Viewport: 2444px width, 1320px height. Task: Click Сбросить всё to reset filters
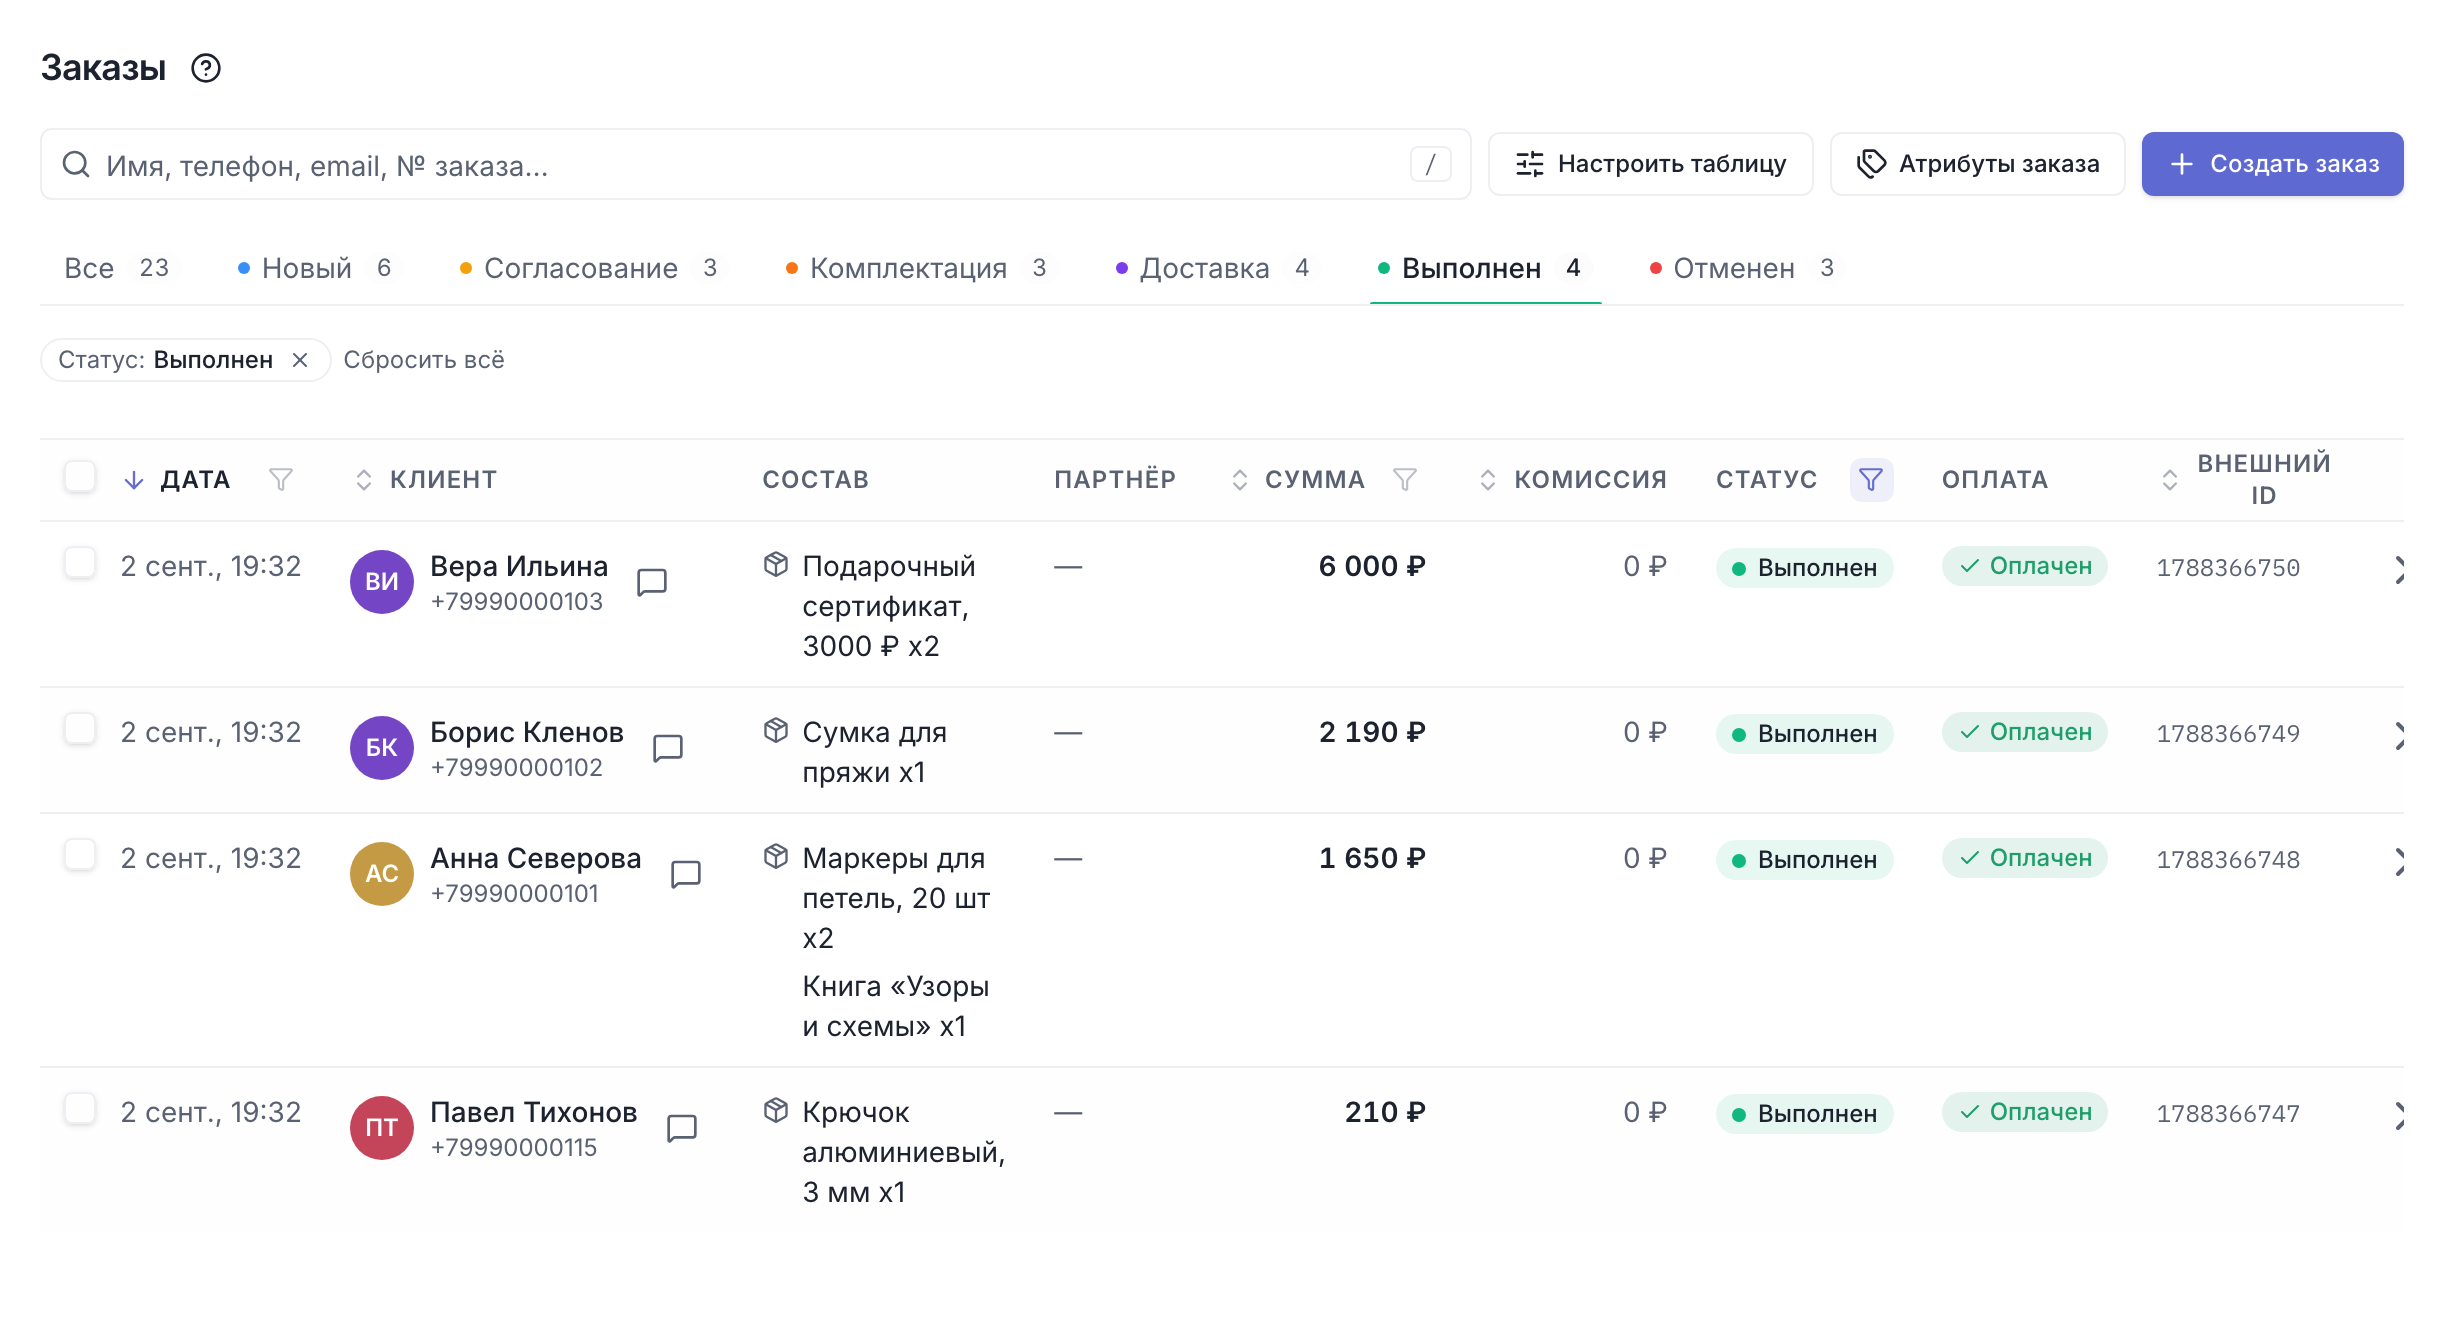[424, 360]
